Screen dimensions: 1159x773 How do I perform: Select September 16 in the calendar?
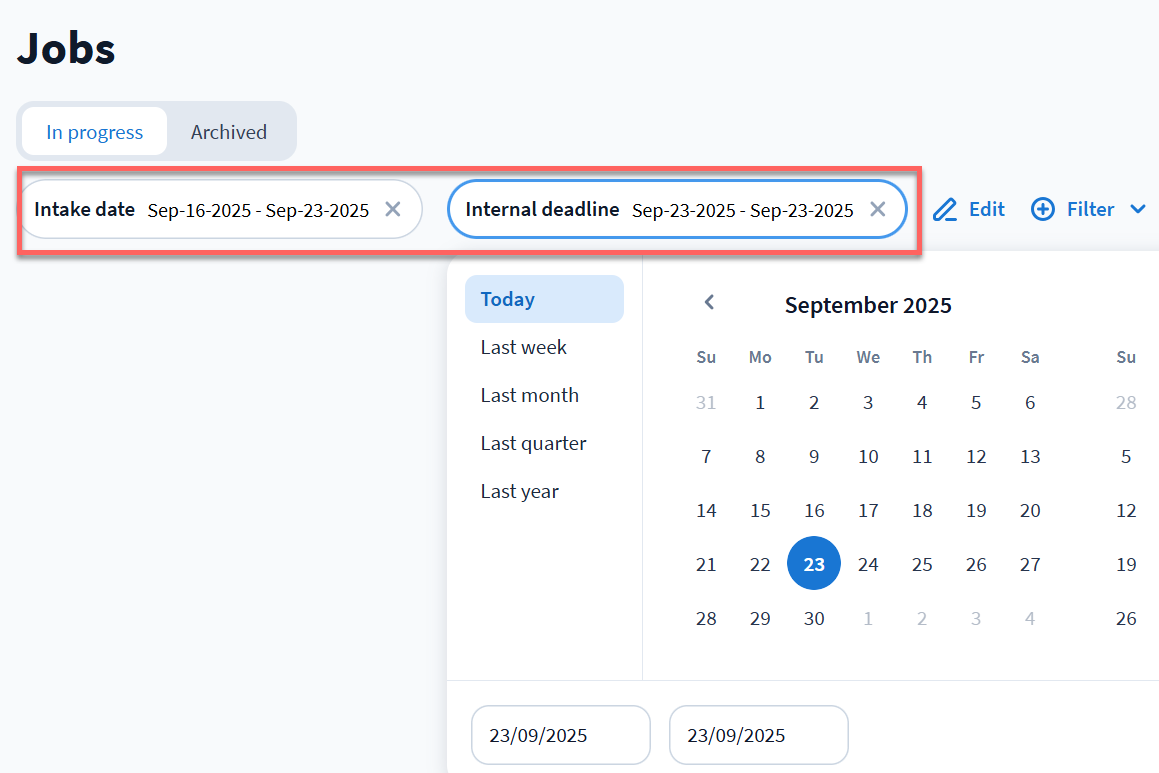(x=814, y=510)
